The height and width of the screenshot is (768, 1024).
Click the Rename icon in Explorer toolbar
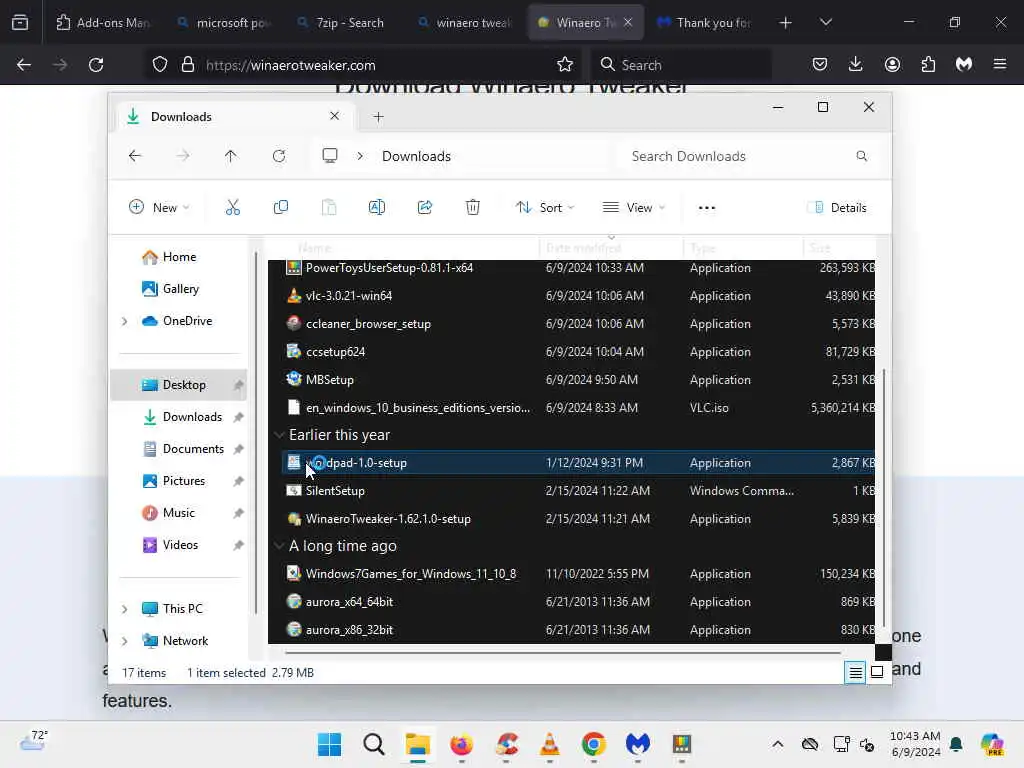pos(377,208)
